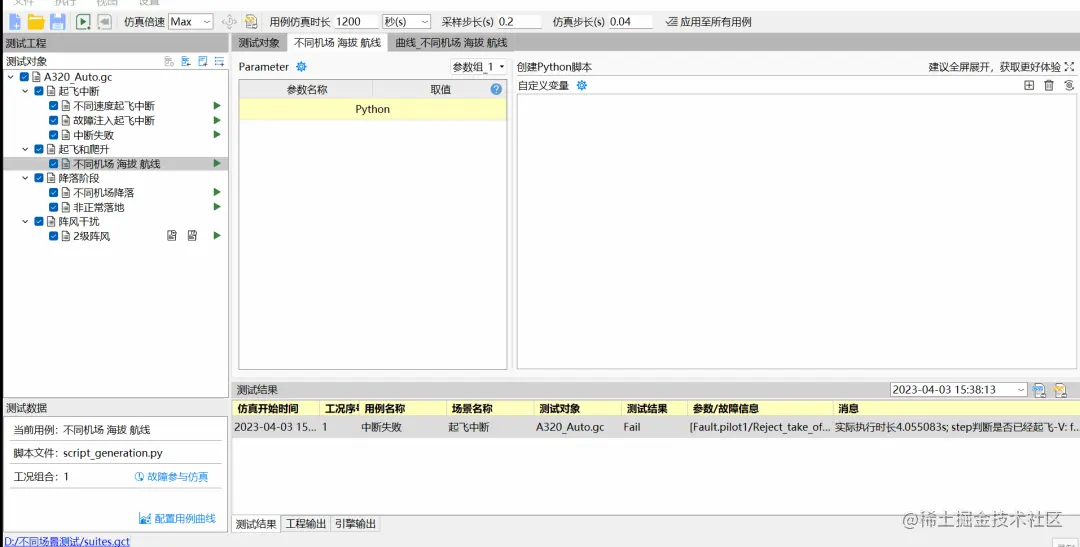Toggle the 不同速度起飞中断 checkbox
The height and width of the screenshot is (547, 1080).
(54, 106)
